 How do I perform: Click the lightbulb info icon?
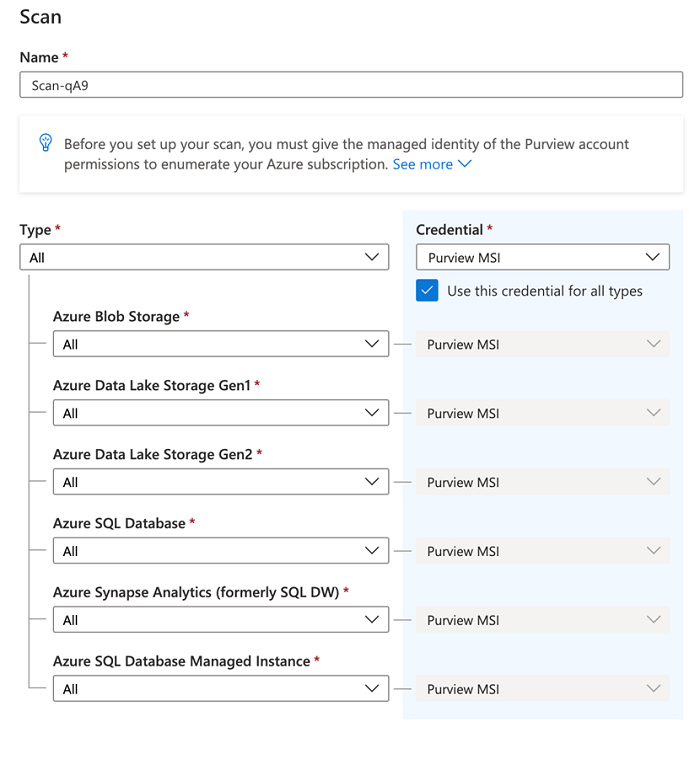click(45, 143)
